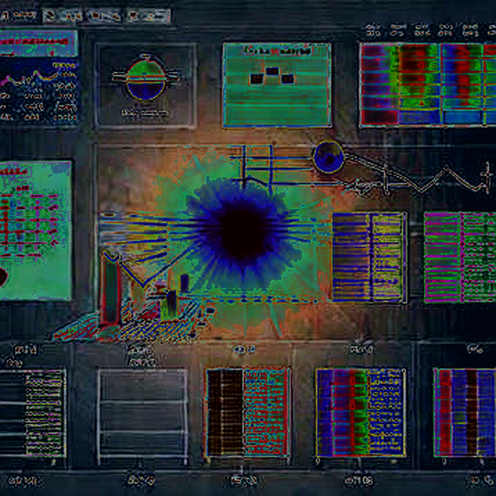Click the middle raised black block in the green panel
Image resolution: width=496 pixels, height=496 pixels.
click(x=272, y=71)
